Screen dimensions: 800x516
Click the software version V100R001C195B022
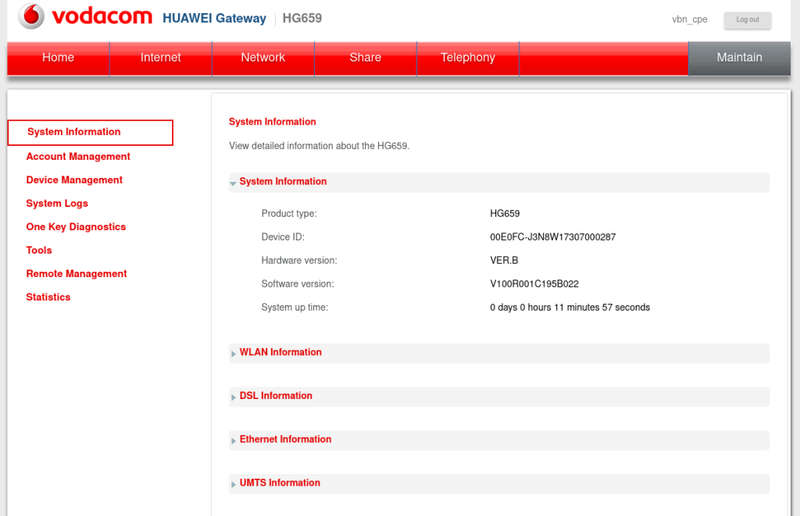[534, 284]
